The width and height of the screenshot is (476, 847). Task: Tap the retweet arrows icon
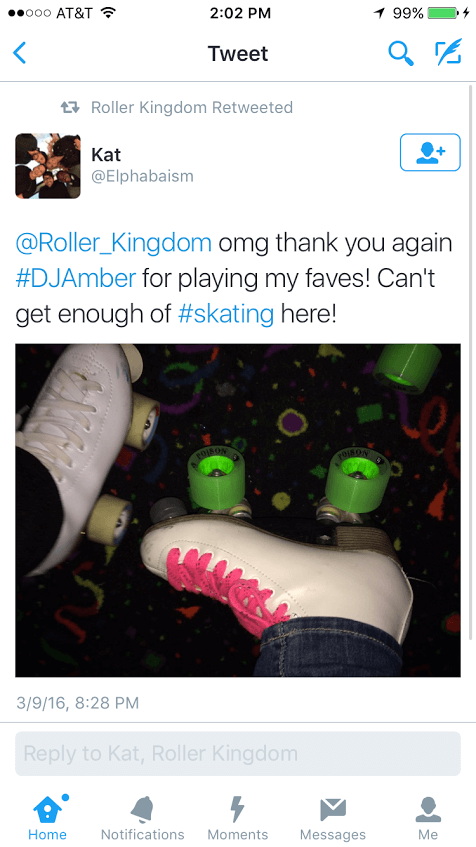[x=70, y=107]
